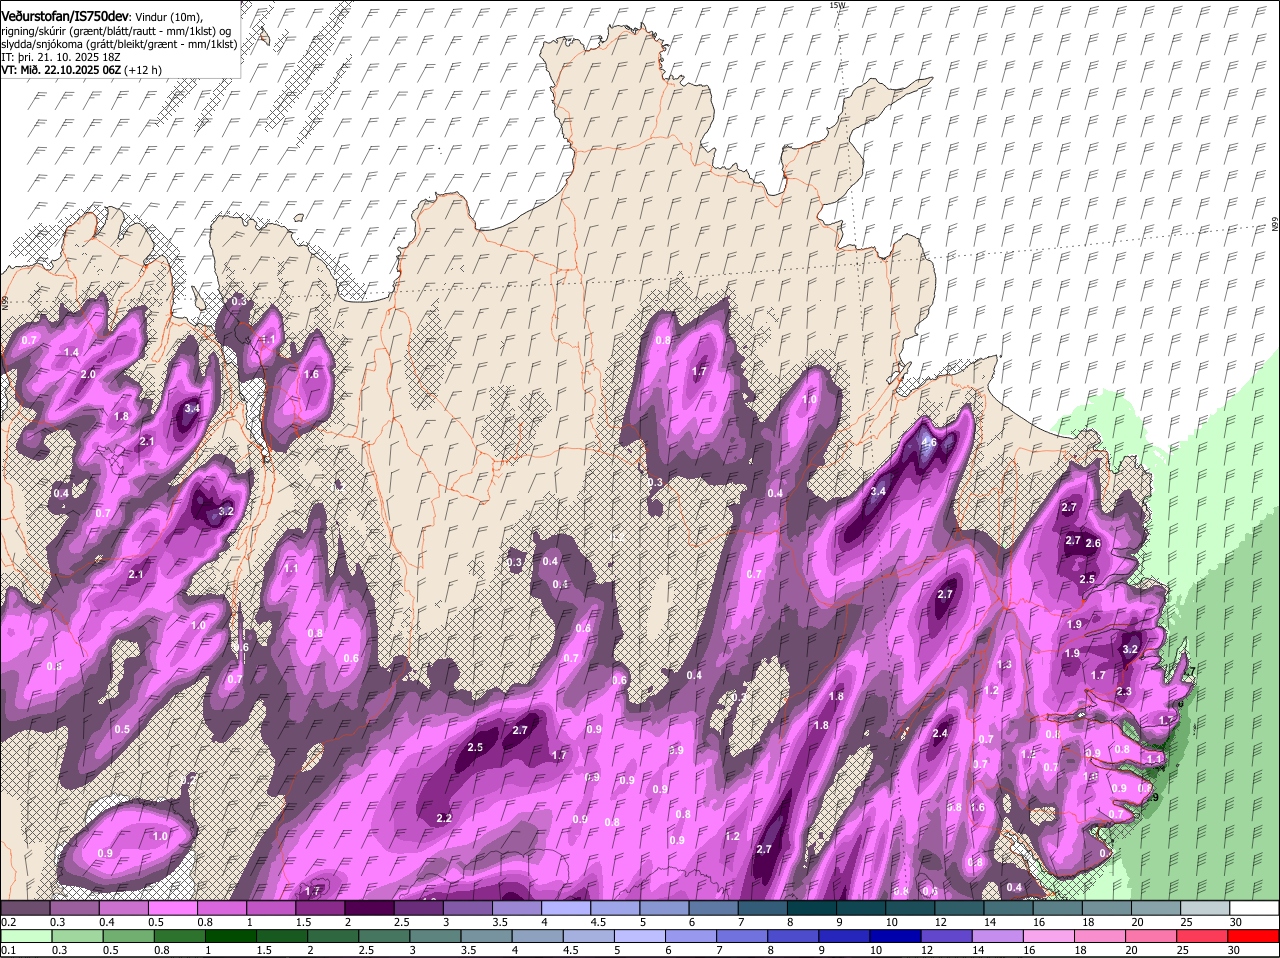Pick upper legend swatch between 0.2 and 0.3

(25, 908)
